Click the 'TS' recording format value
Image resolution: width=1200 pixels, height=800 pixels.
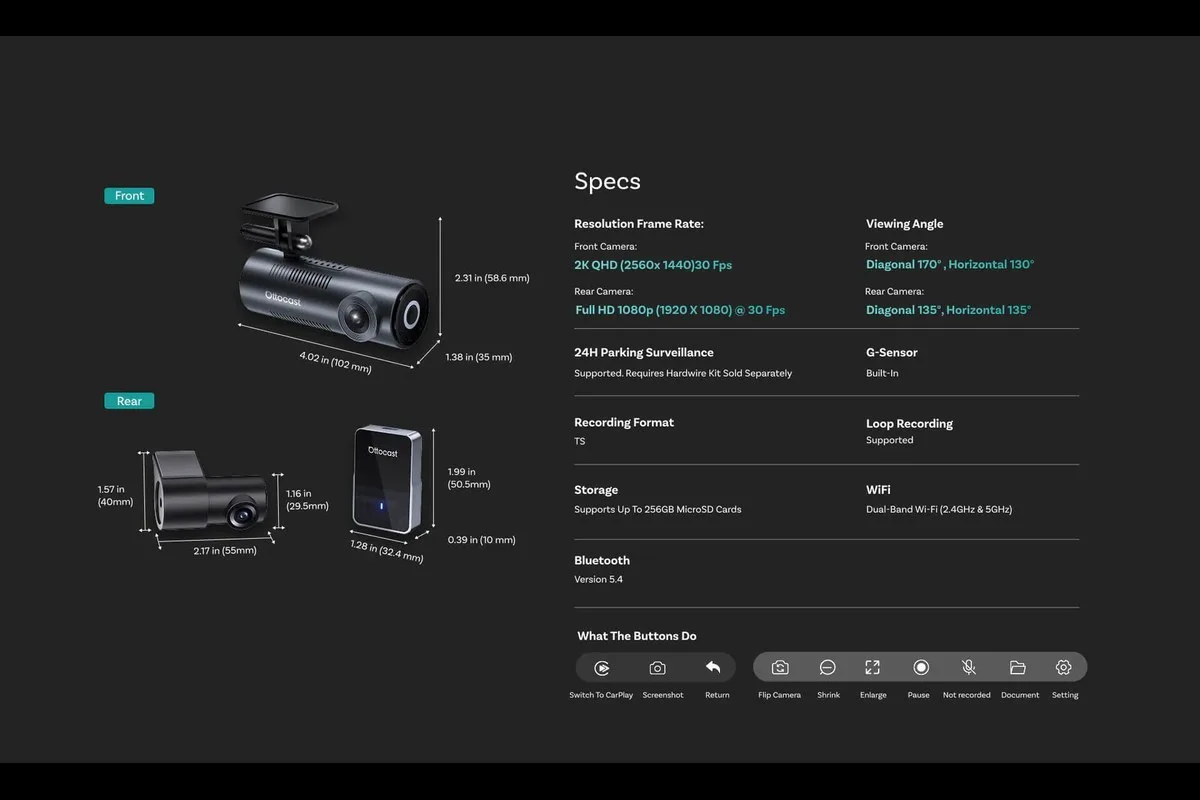pos(580,441)
